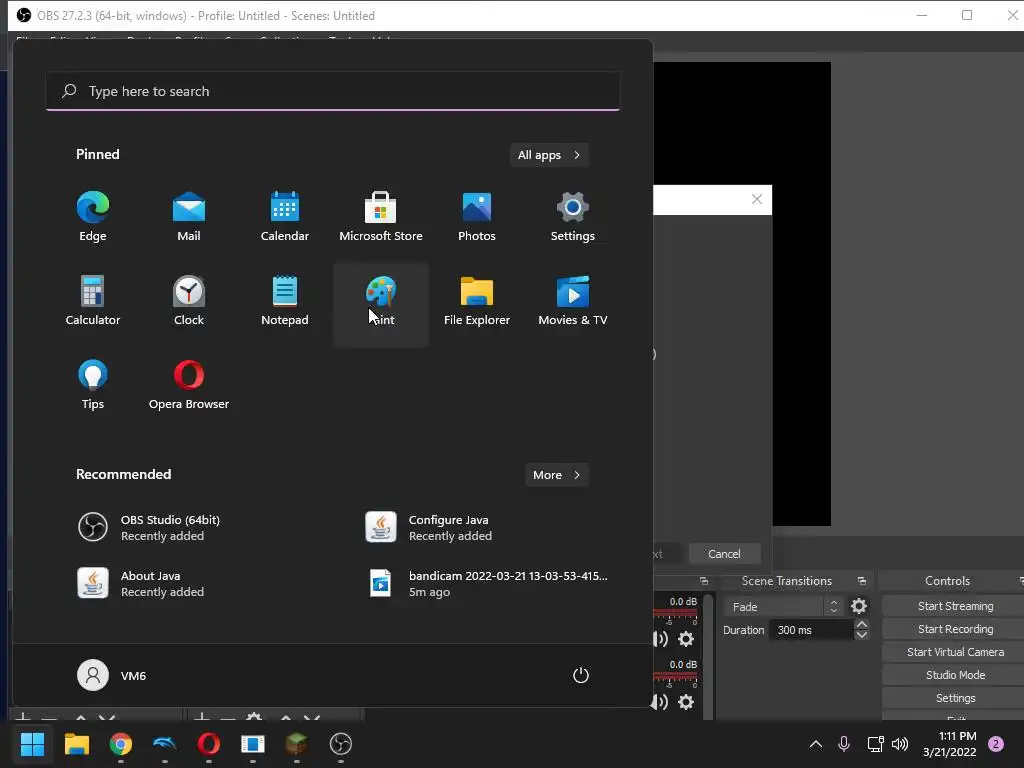Open lower audio mixer settings gear
Screen dimensions: 1024x768
[686, 702]
